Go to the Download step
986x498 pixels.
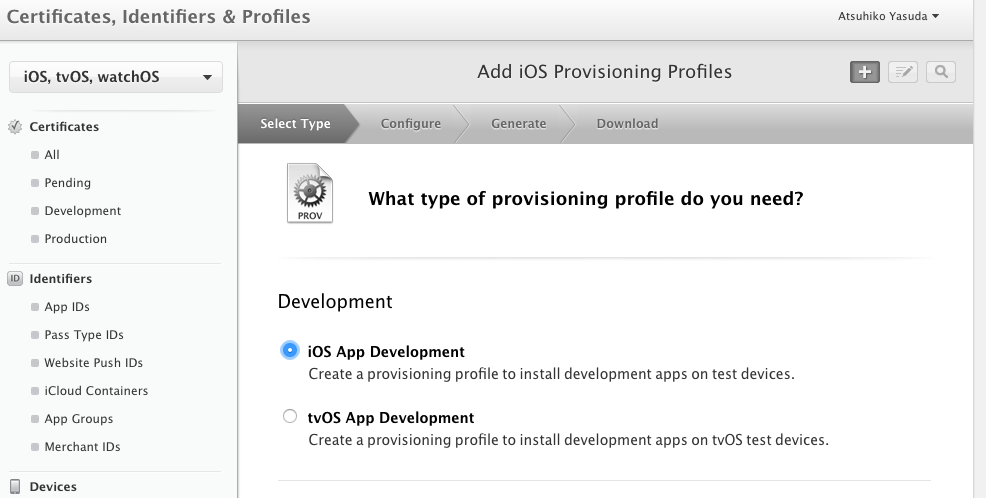[x=628, y=123]
